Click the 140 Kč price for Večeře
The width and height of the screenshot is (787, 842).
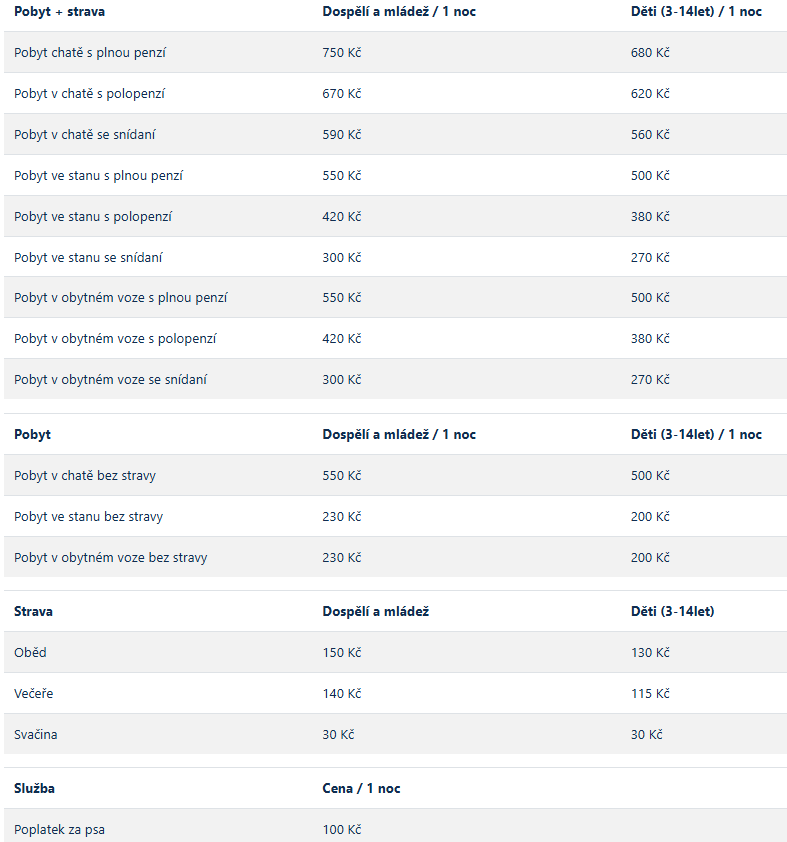341,693
